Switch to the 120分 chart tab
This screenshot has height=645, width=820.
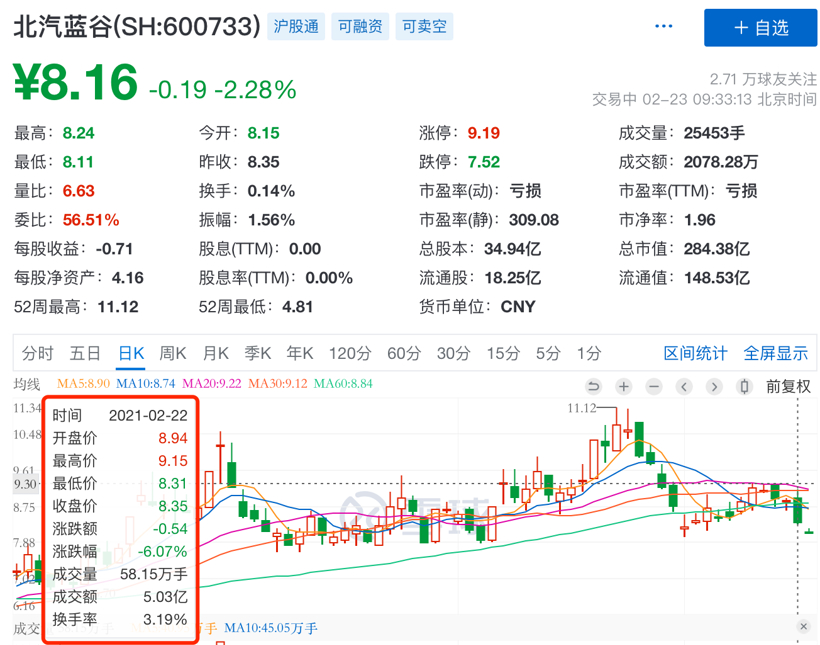[350, 353]
